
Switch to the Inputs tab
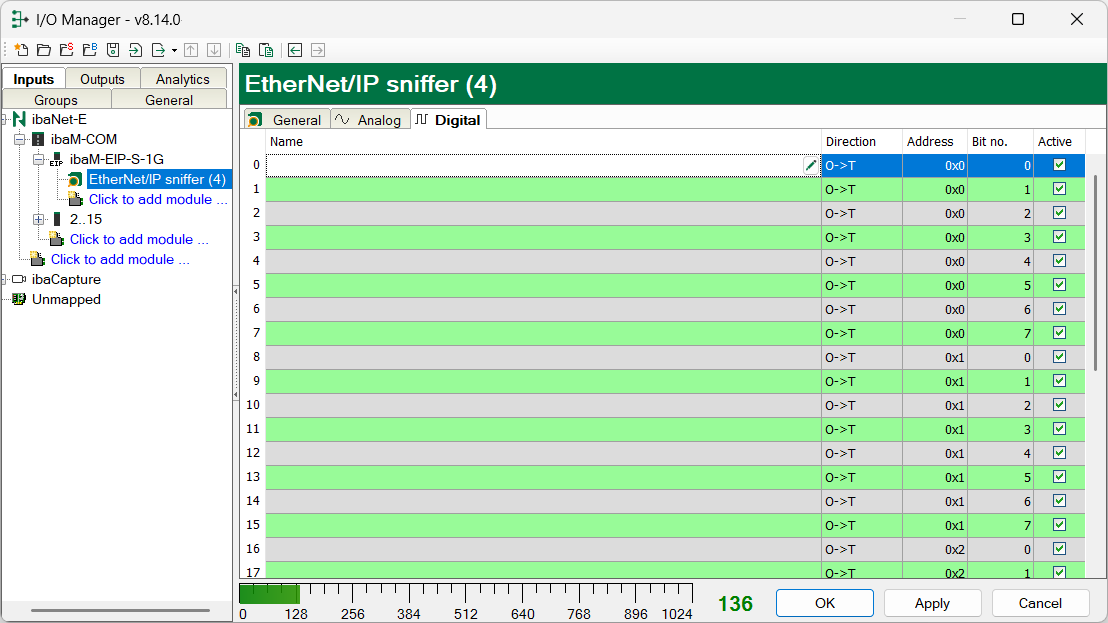(33, 79)
